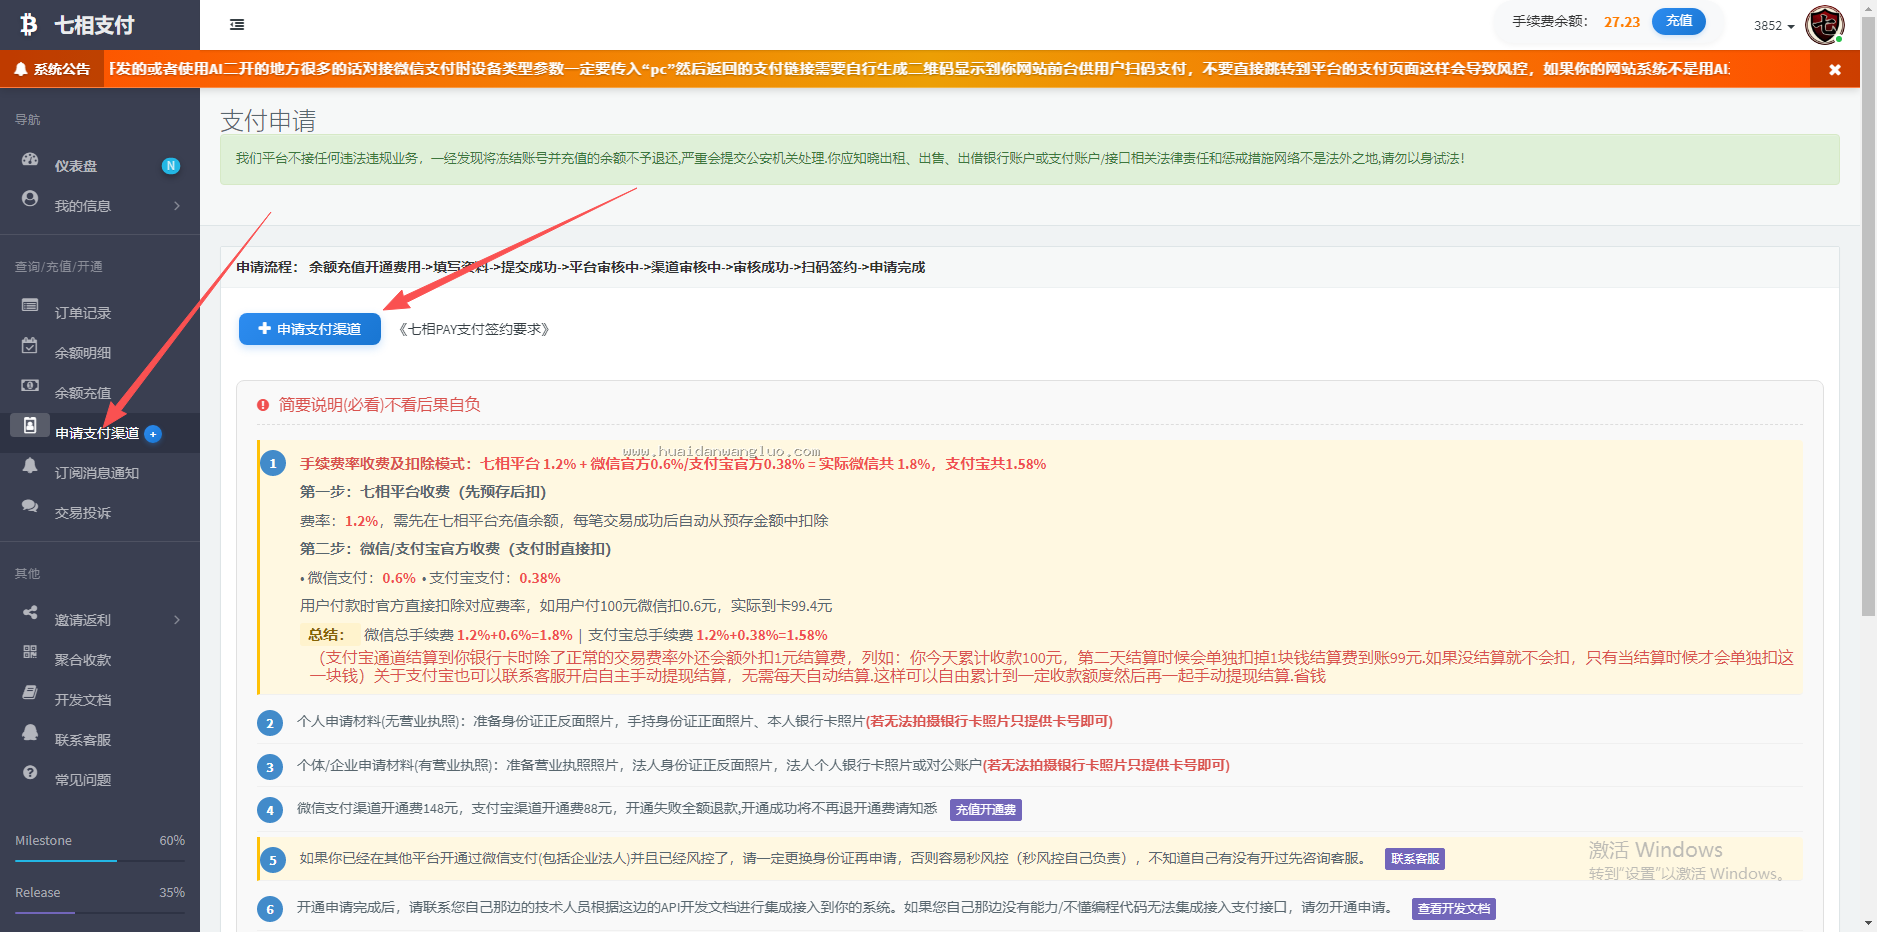Viewport: 1877px width, 932px height.
Task: Click the 充值 top-up button in header
Action: coord(1679,21)
